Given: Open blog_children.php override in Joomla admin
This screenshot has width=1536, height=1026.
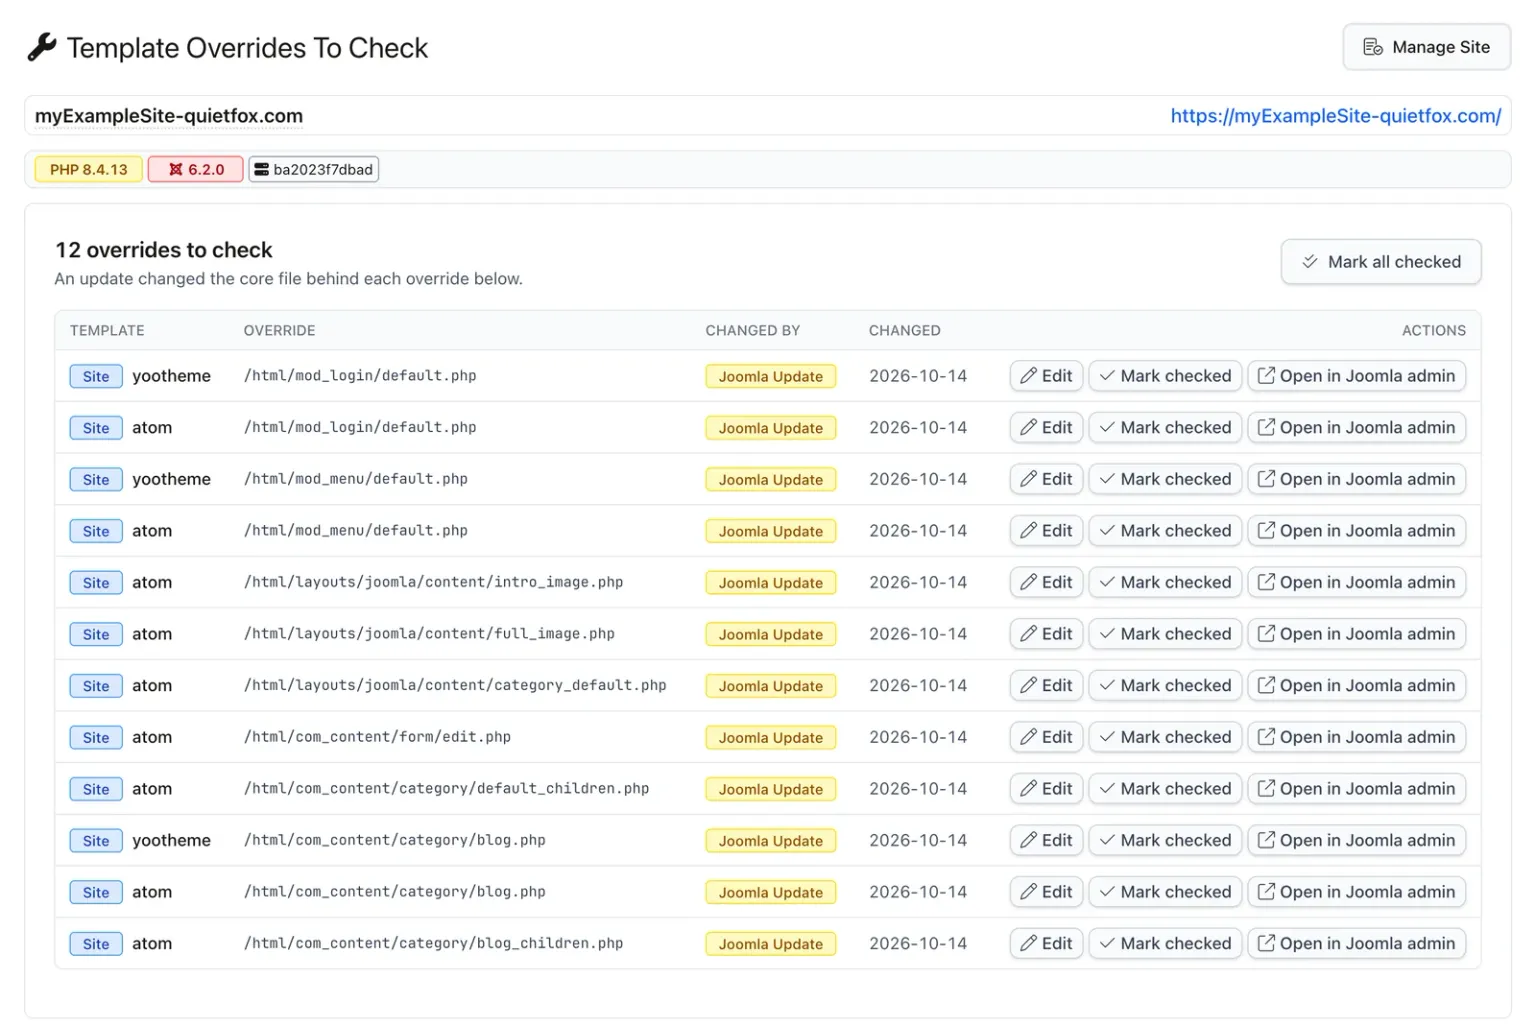Looking at the screenshot, I should (1356, 944).
